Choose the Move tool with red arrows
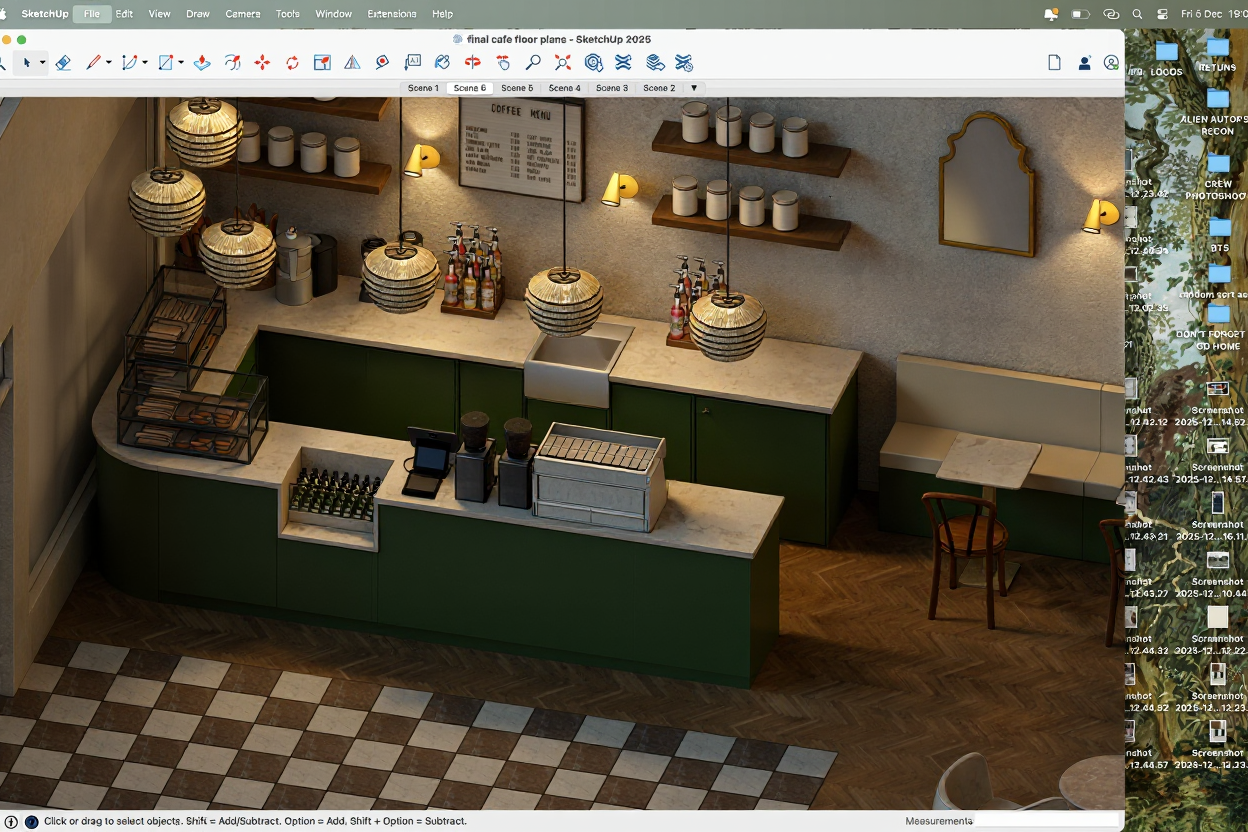The height and width of the screenshot is (832, 1248). pyautogui.click(x=262, y=63)
